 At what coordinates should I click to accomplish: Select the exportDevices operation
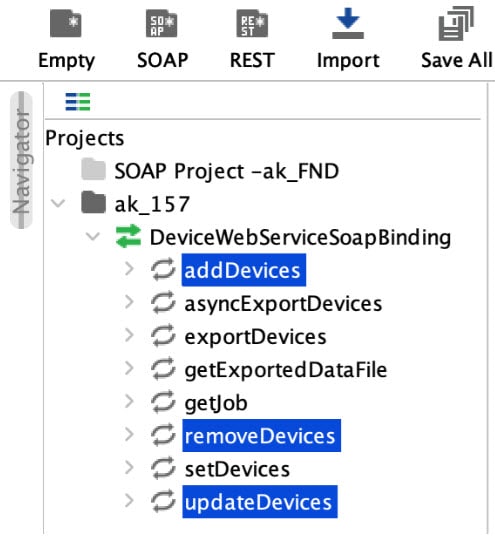(x=255, y=337)
